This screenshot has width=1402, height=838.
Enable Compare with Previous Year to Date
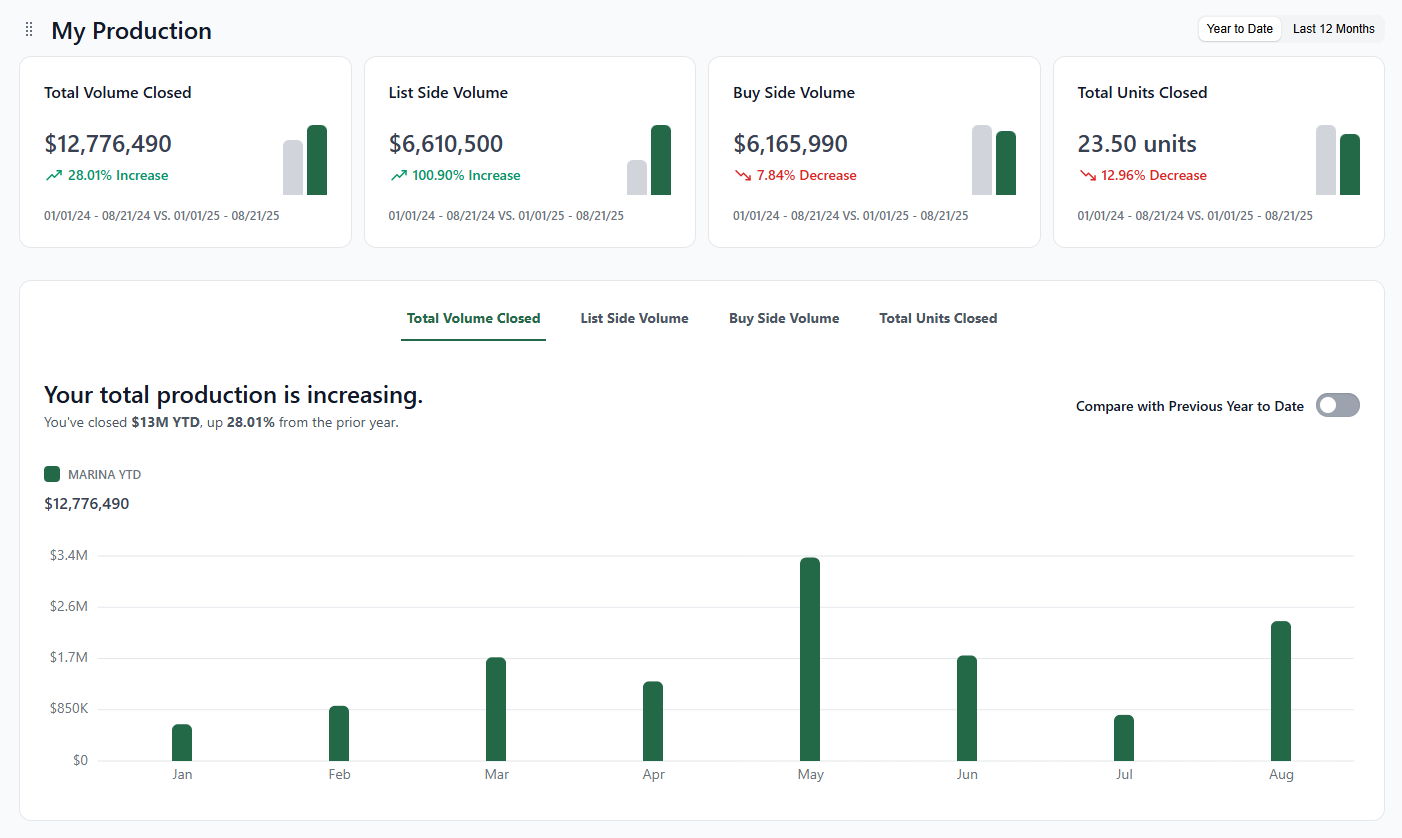pyautogui.click(x=1337, y=405)
